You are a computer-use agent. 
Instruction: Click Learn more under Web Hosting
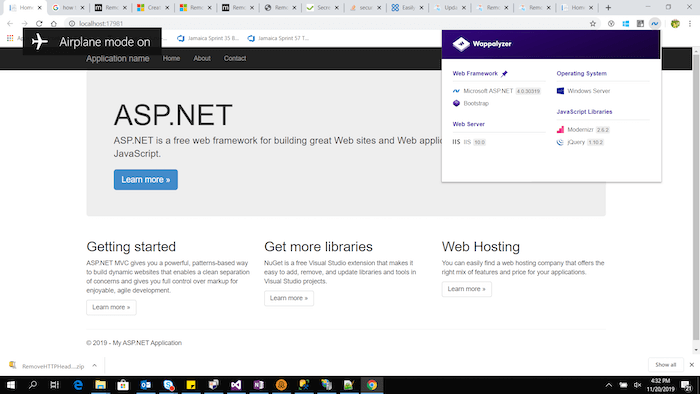coord(467,289)
